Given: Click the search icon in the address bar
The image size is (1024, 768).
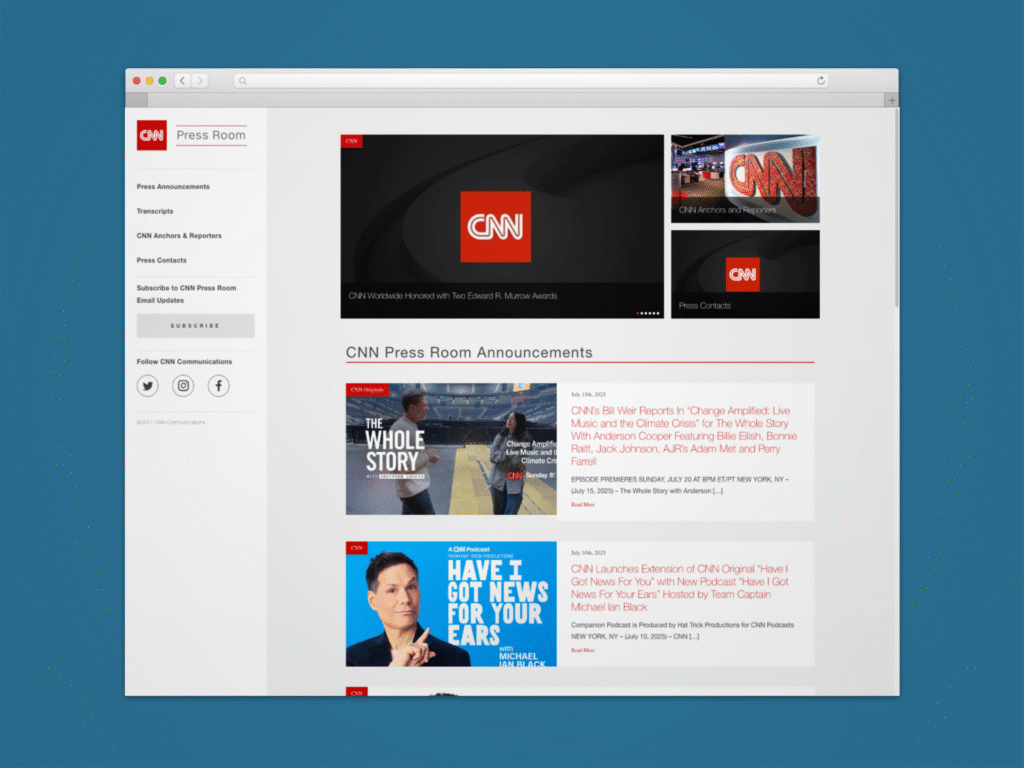Looking at the screenshot, I should coord(243,81).
